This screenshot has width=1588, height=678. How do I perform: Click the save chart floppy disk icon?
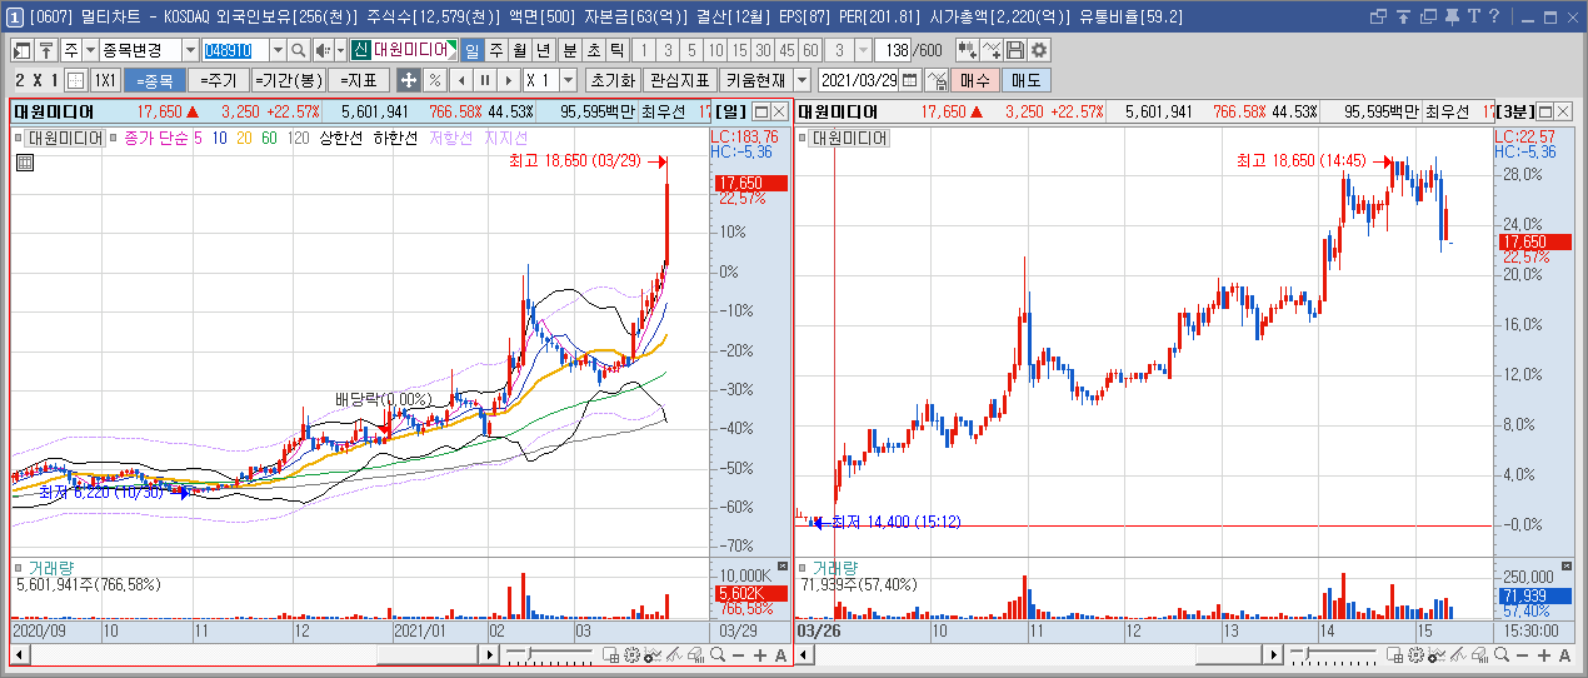tap(1015, 50)
